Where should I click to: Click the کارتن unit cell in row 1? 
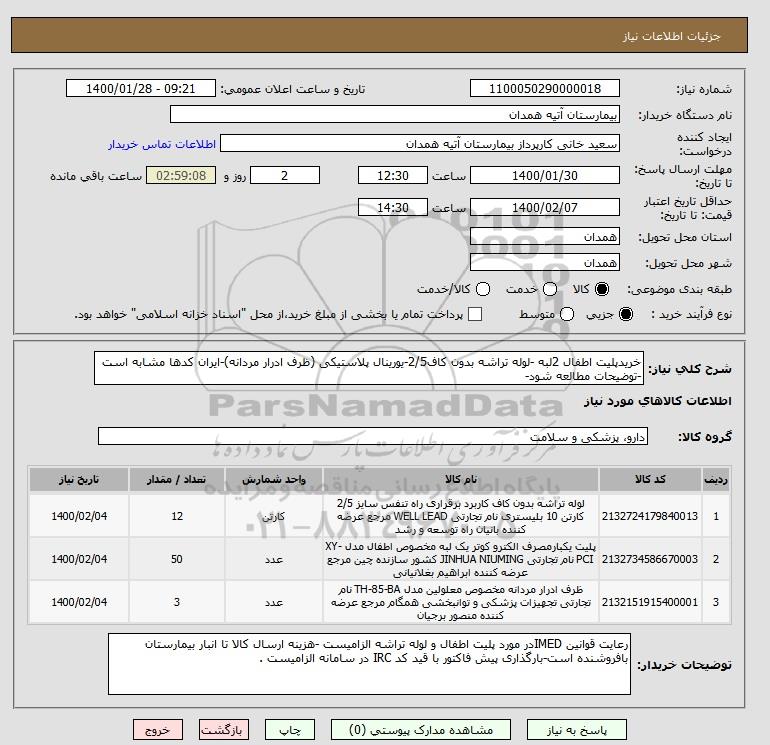(274, 517)
